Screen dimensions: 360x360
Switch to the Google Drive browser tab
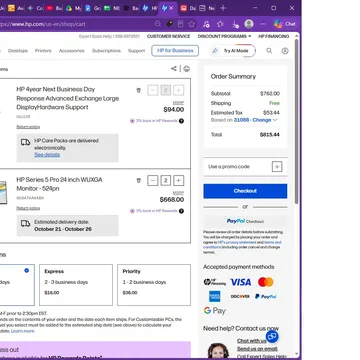point(73,8)
